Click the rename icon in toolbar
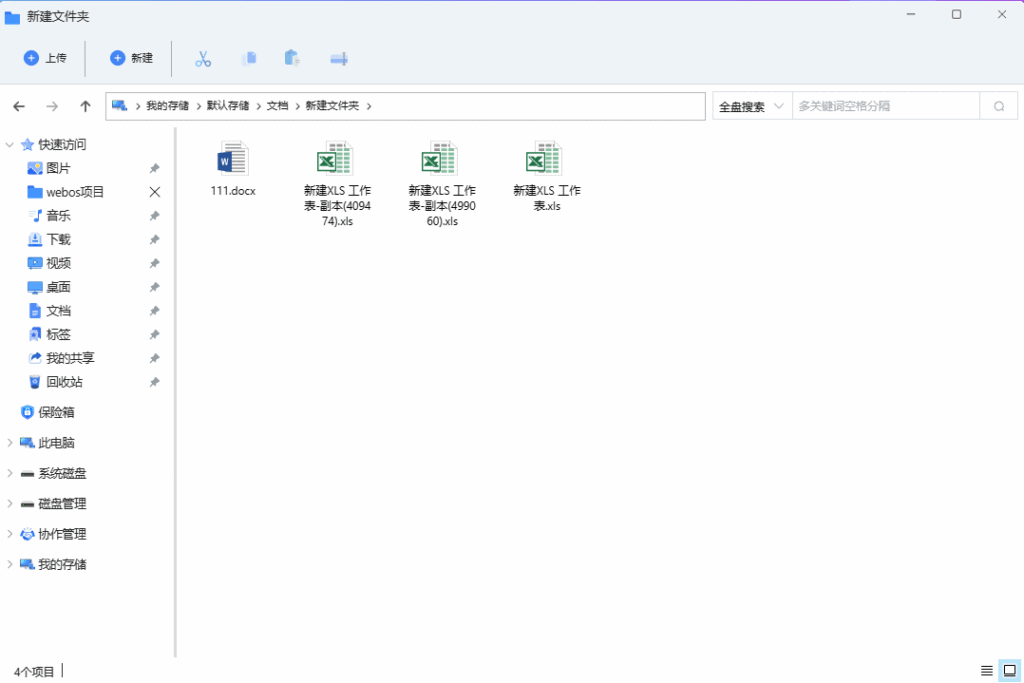1024x683 pixels. tap(339, 59)
